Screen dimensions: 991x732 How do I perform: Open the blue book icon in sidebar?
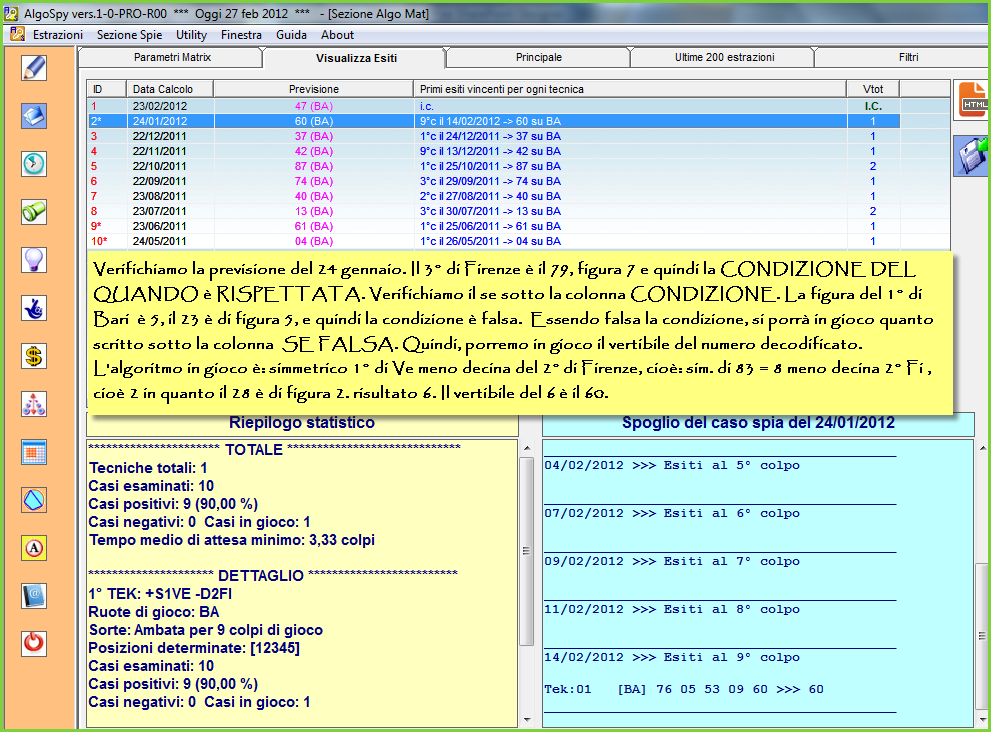[x=34, y=116]
